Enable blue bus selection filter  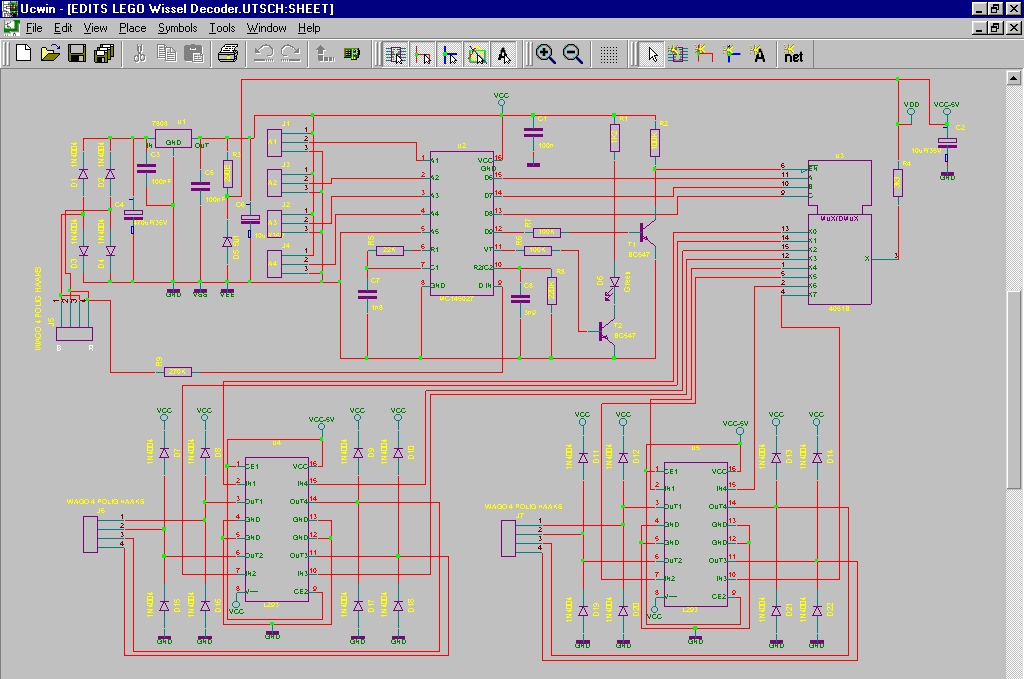pos(449,55)
